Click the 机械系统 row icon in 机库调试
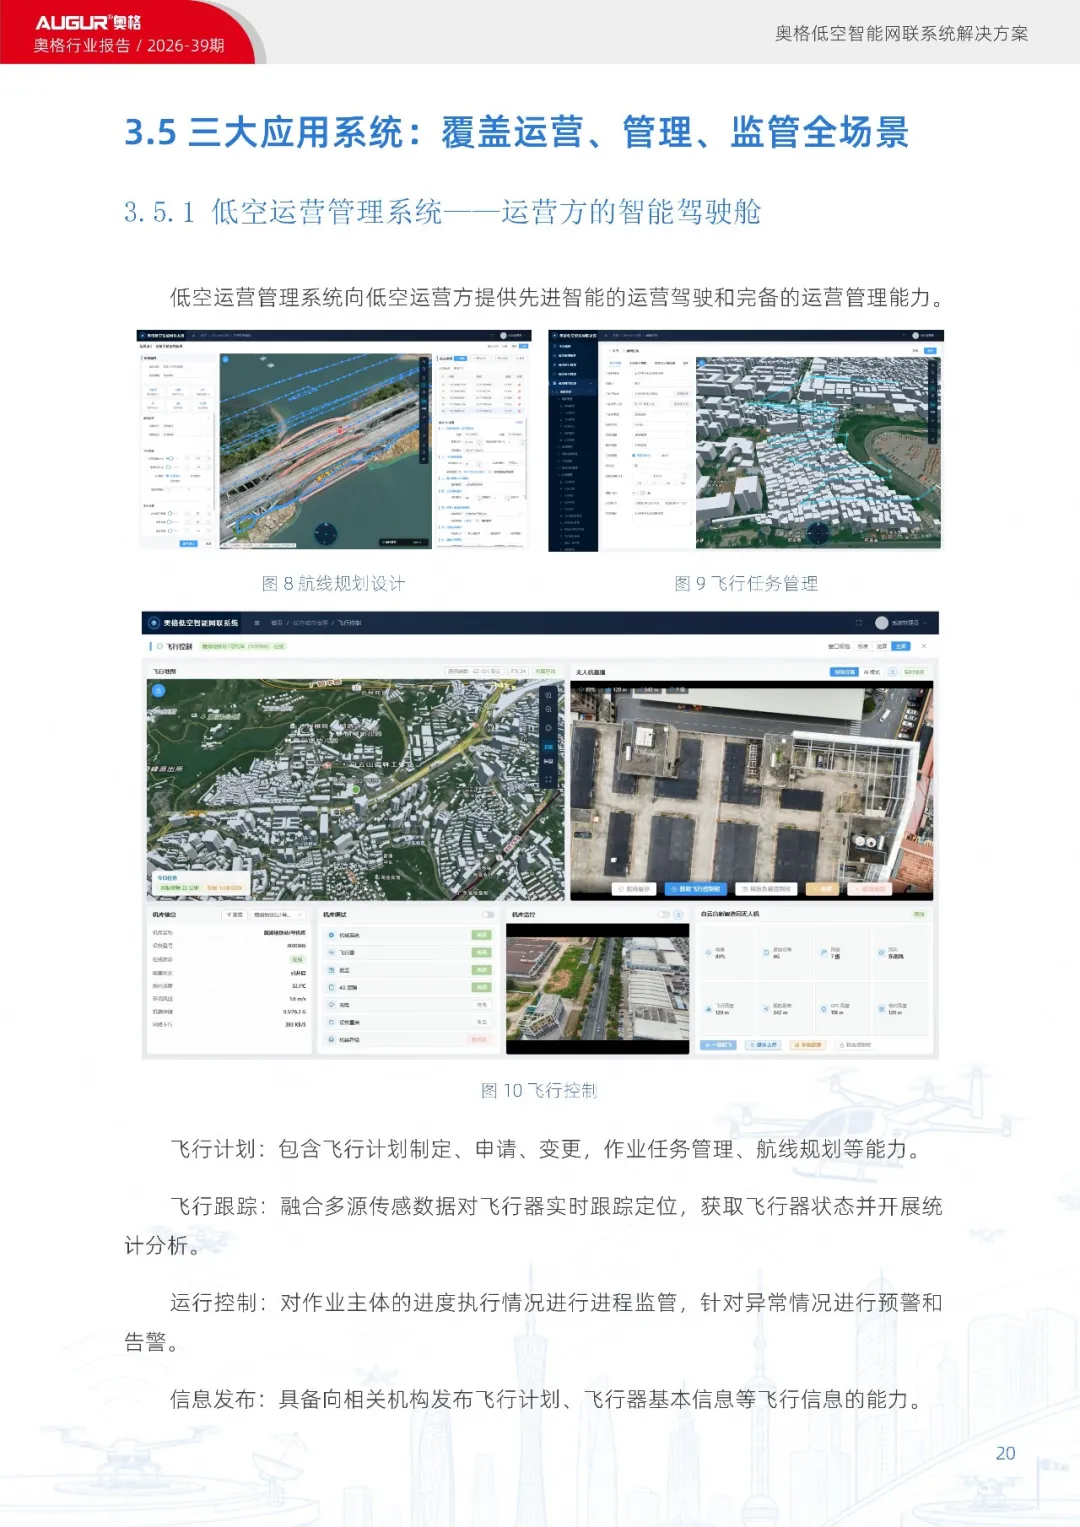This screenshot has width=1080, height=1527. (331, 935)
